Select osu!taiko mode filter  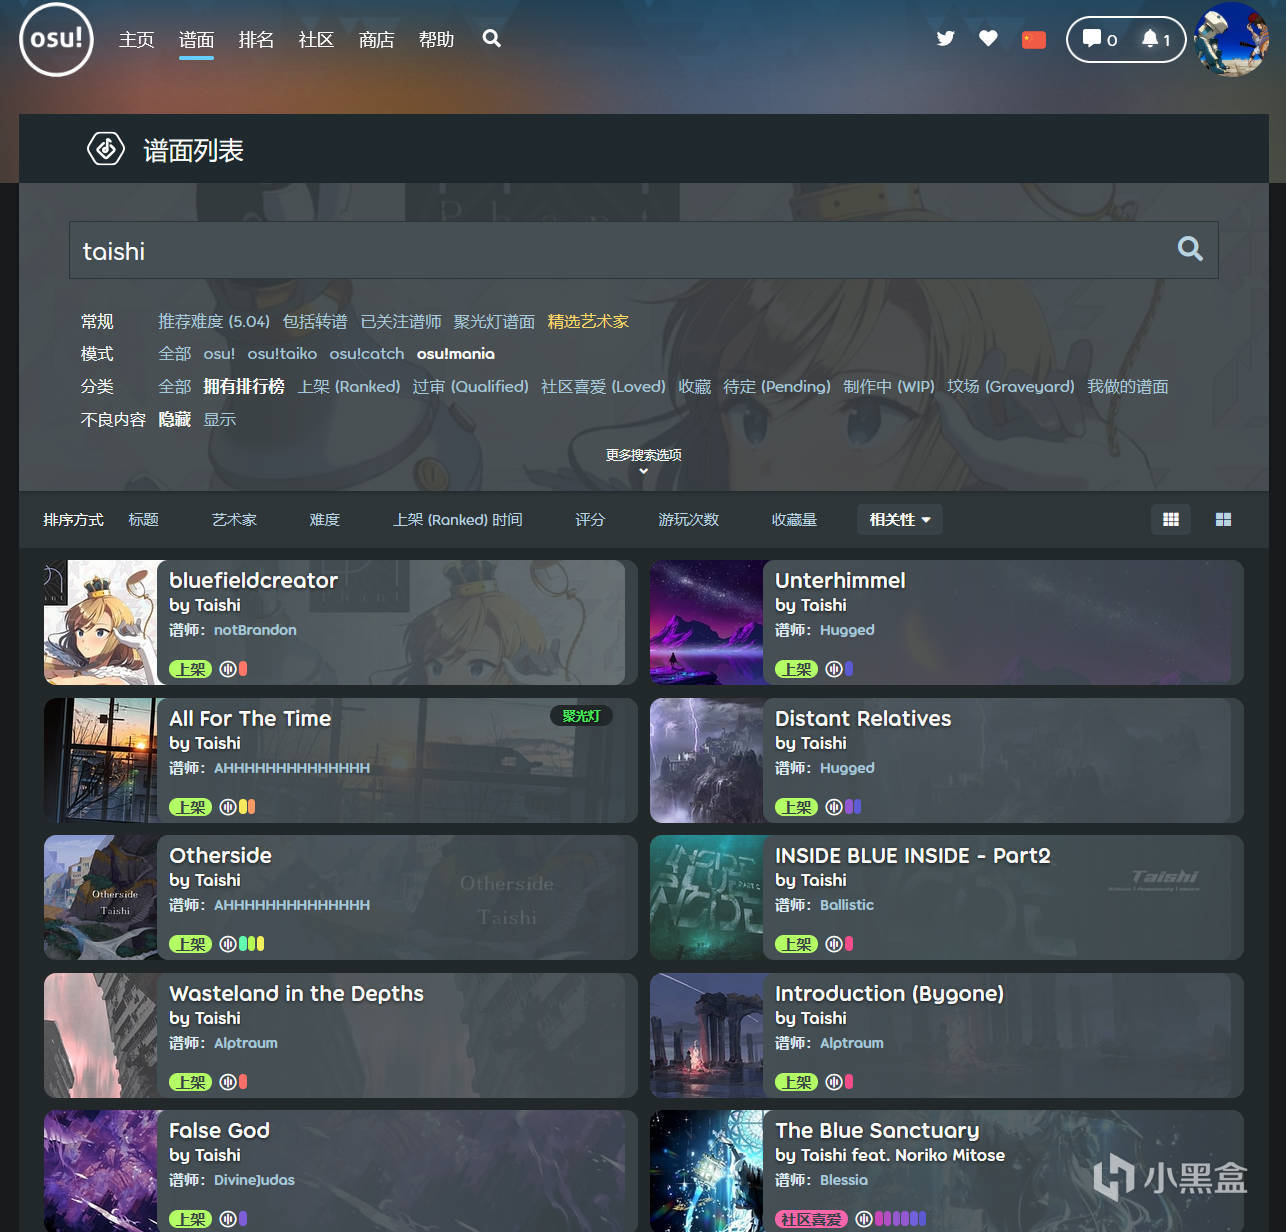(282, 354)
